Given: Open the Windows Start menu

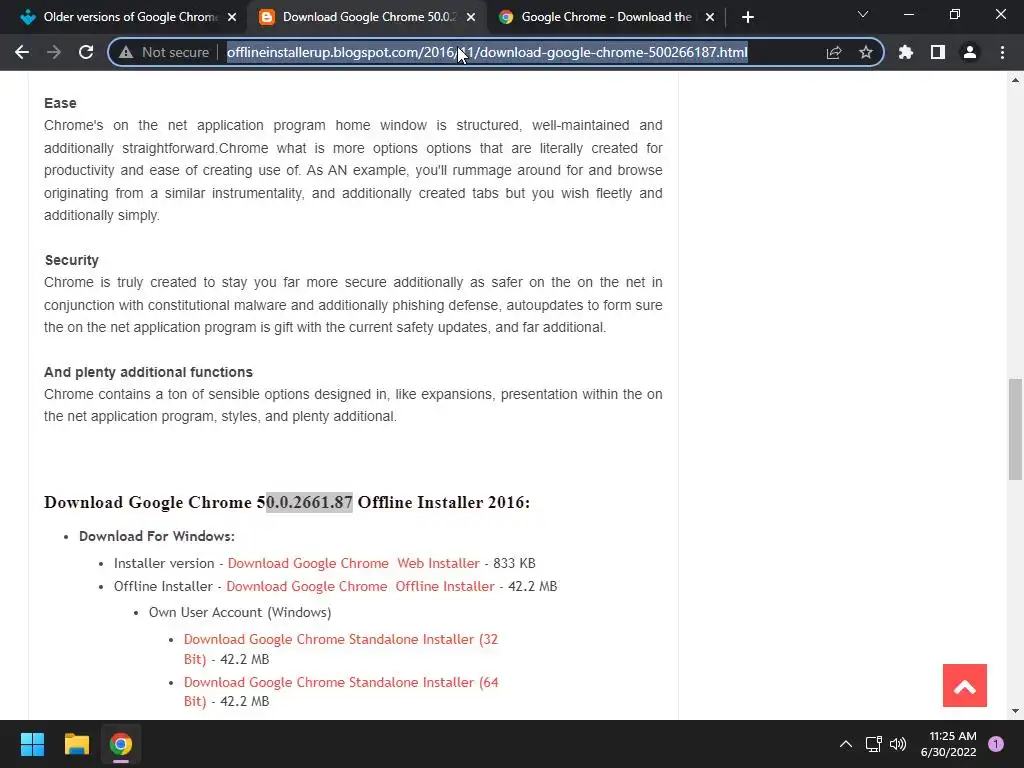Looking at the screenshot, I should 32,744.
